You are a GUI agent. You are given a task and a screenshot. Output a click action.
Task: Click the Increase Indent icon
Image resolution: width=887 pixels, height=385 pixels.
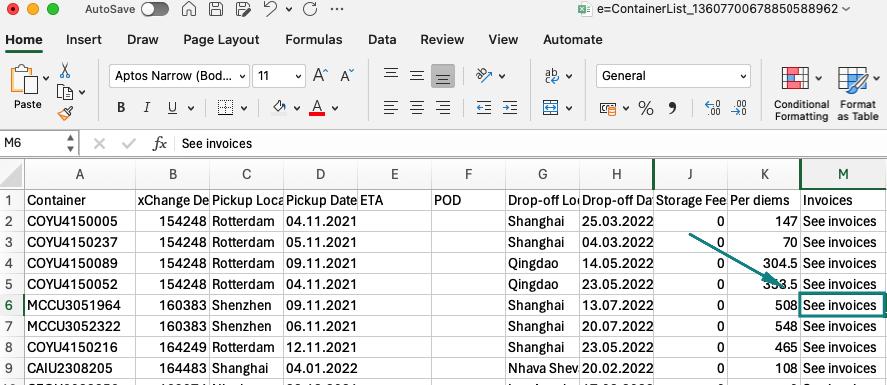coord(510,107)
